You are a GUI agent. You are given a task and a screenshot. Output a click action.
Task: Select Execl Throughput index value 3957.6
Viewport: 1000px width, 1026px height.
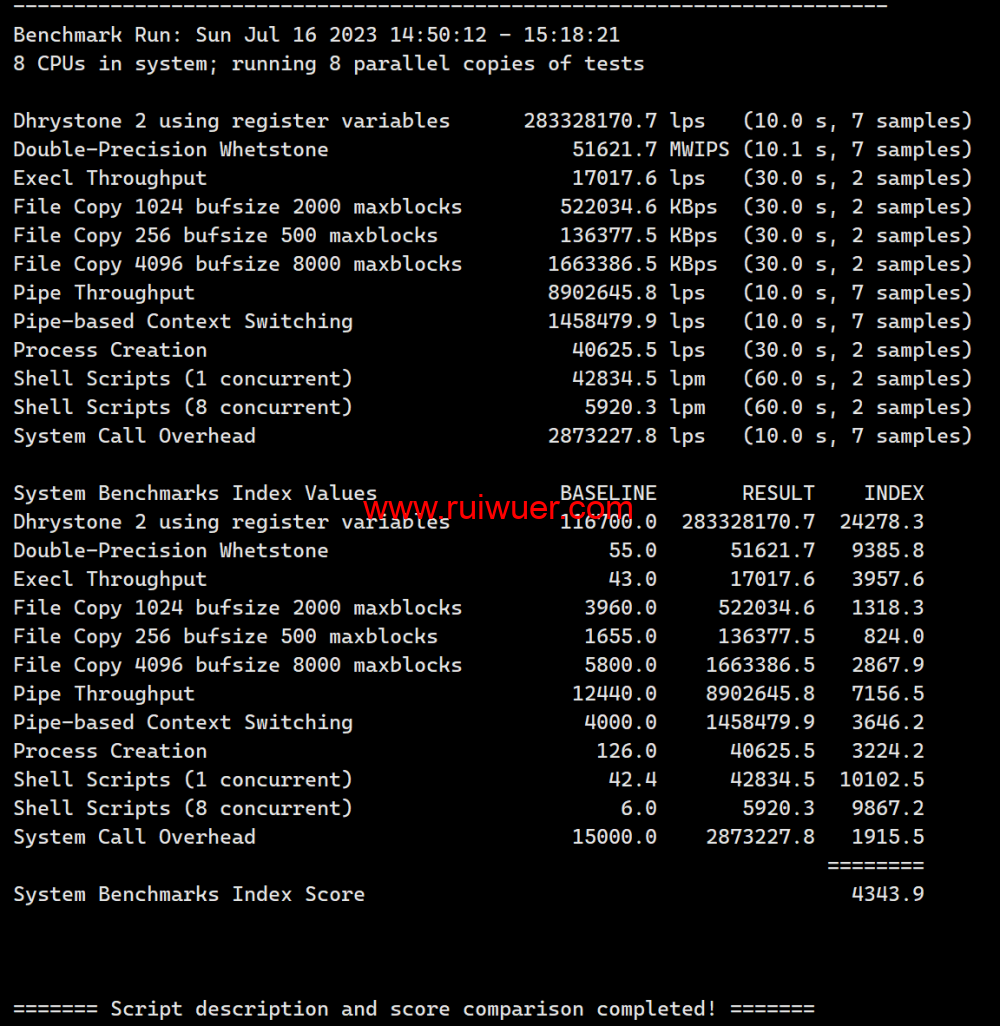887,579
